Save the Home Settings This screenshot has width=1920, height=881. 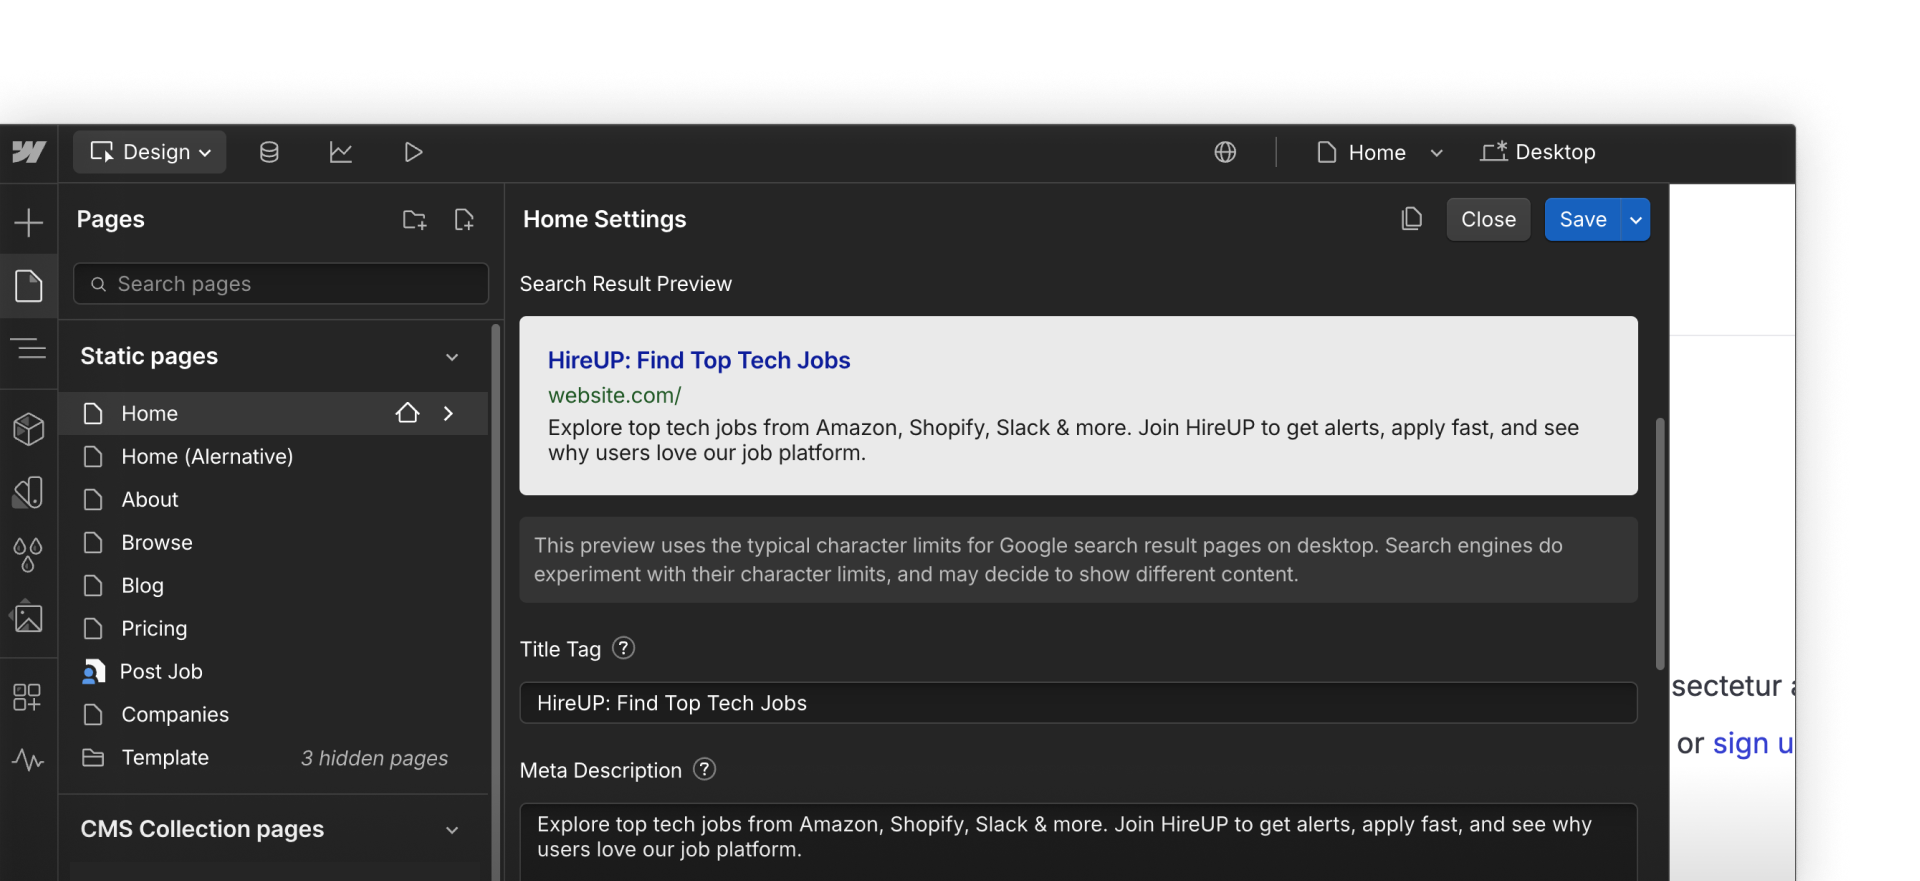click(1583, 219)
